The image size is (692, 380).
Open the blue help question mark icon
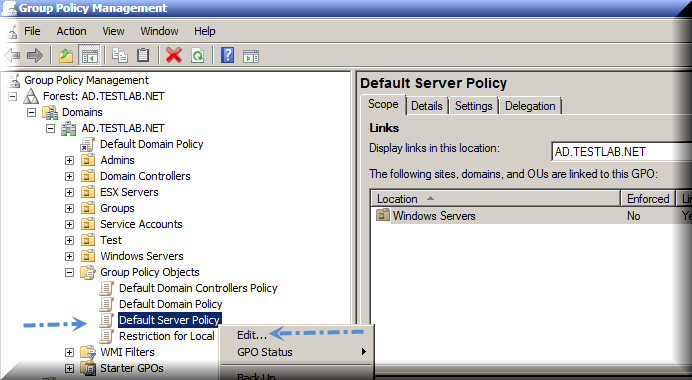point(227,56)
